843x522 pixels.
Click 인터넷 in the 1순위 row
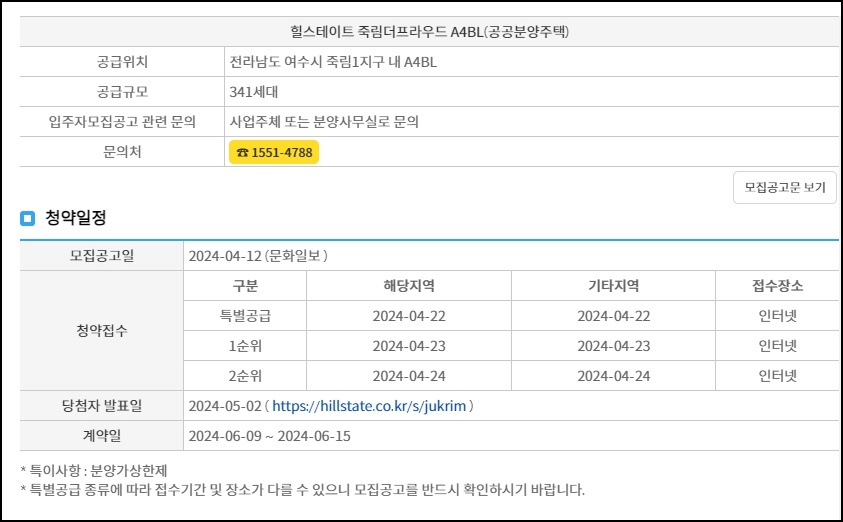pos(777,346)
